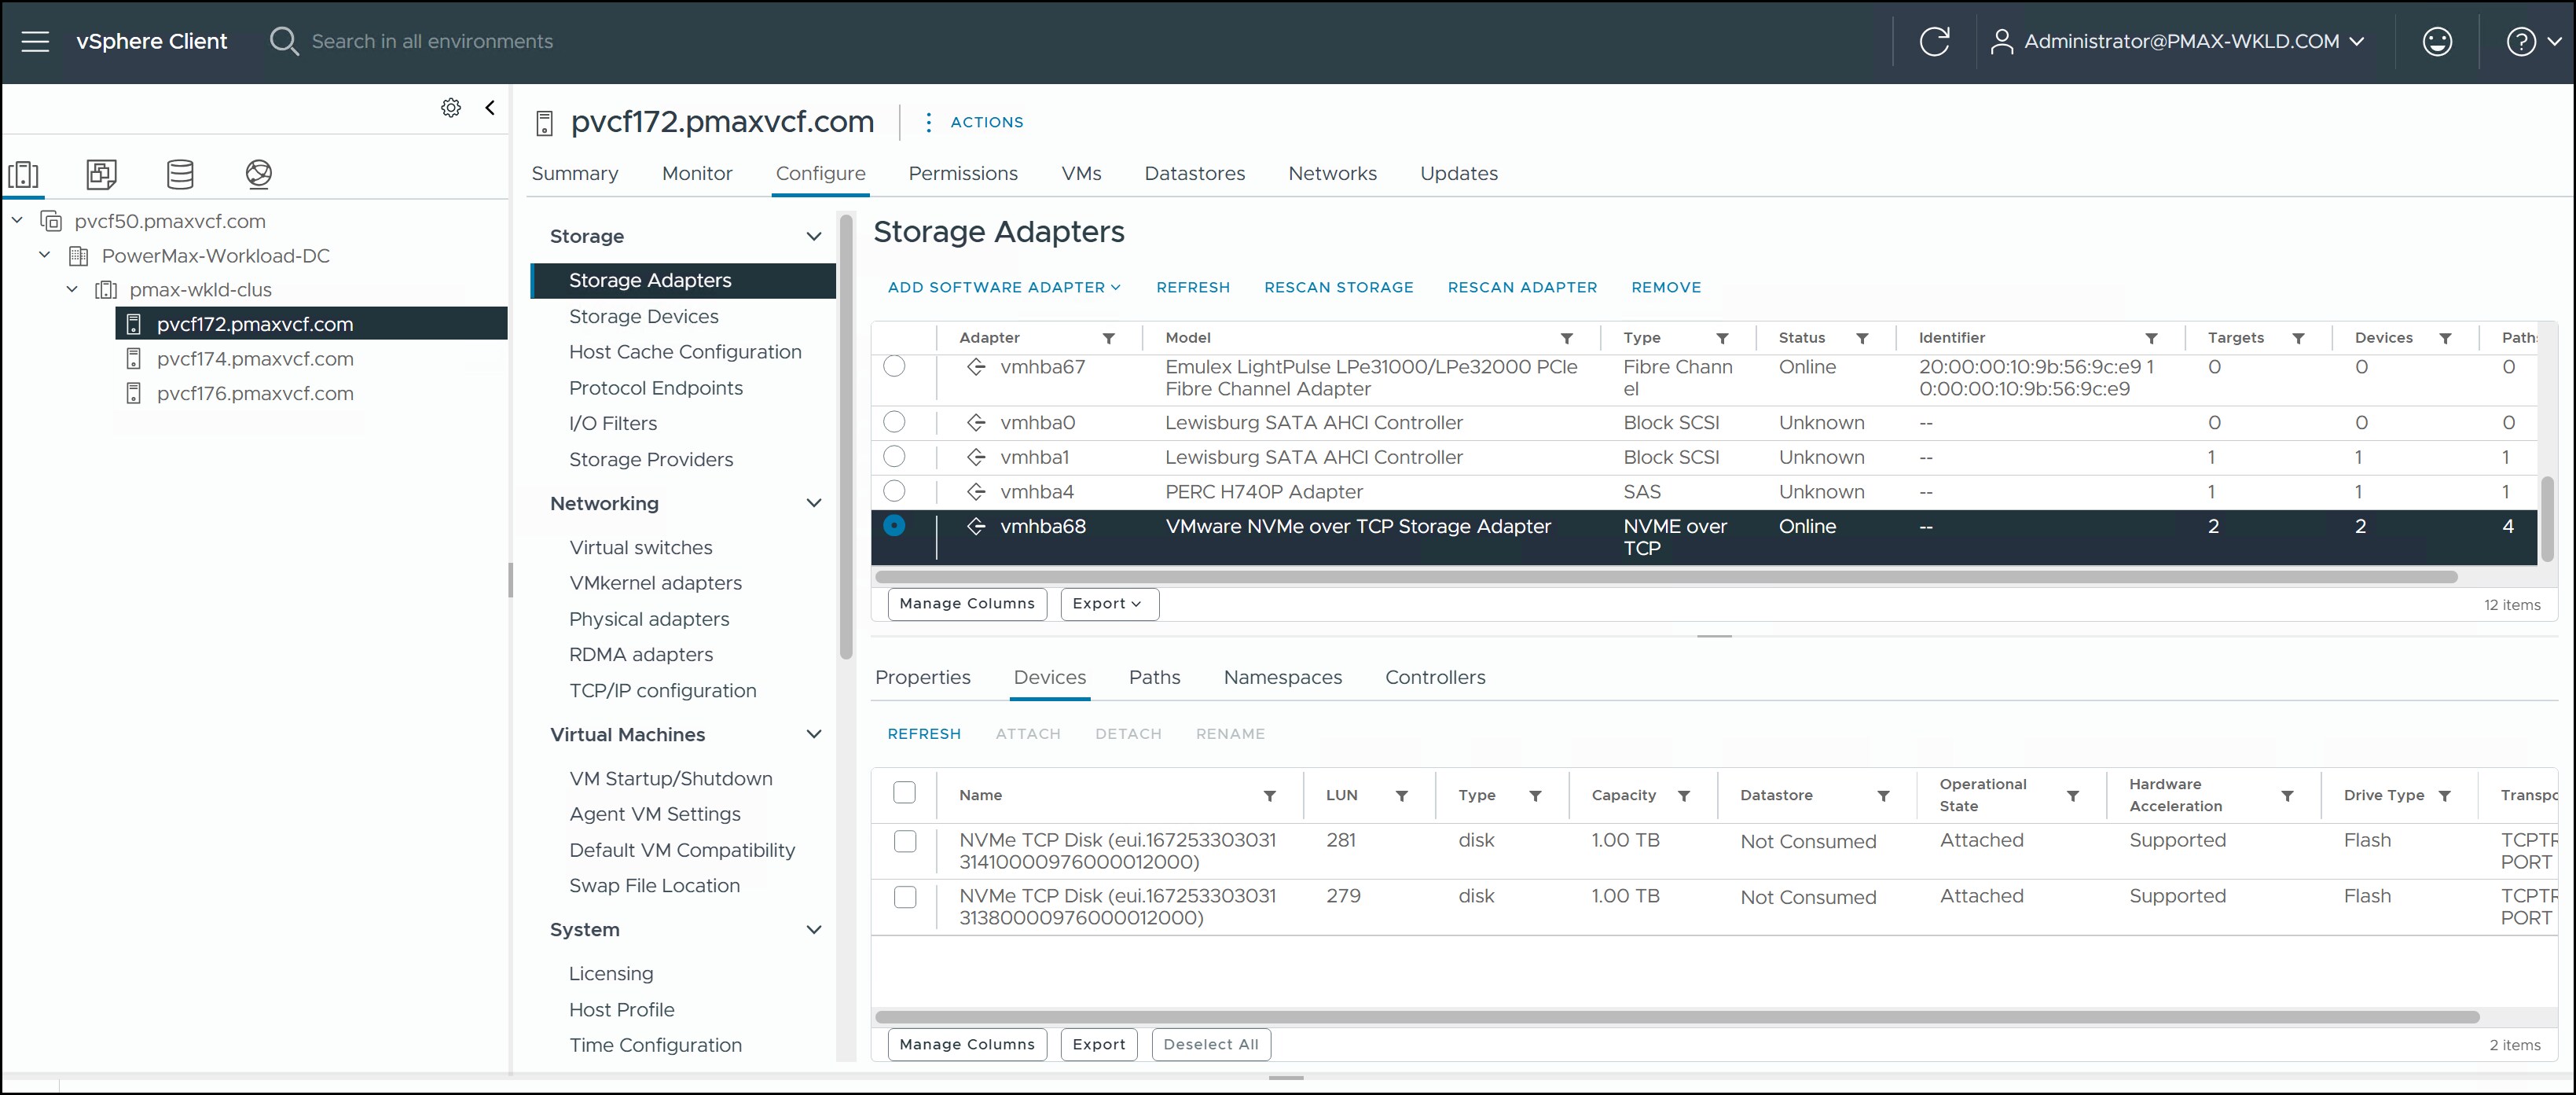This screenshot has height=1095, width=2576.
Task: Open the Add Software Adapter dropdown
Action: pos(1004,287)
